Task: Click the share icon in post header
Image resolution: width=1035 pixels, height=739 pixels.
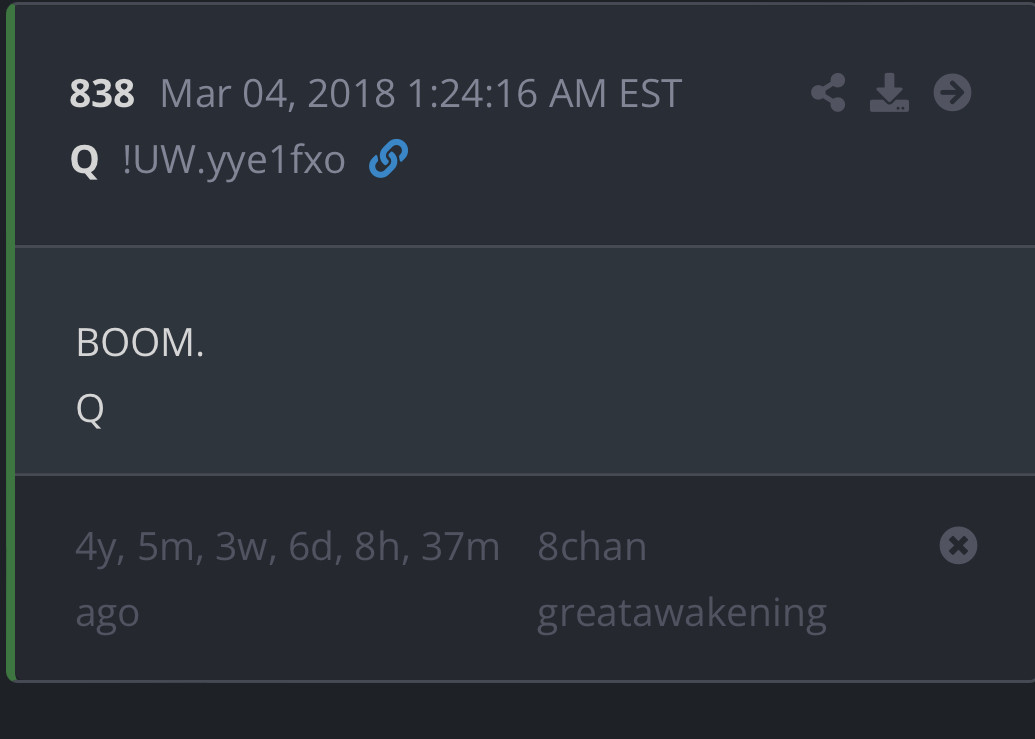Action: pos(828,93)
